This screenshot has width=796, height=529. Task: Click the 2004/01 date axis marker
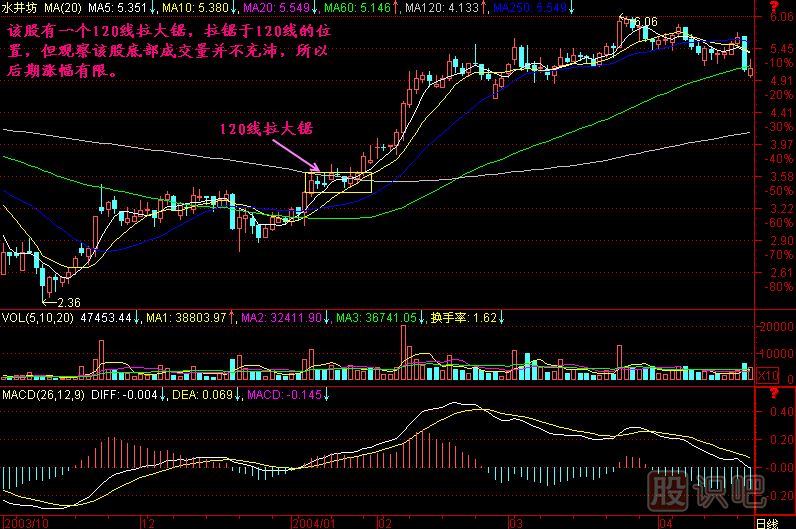[314, 523]
